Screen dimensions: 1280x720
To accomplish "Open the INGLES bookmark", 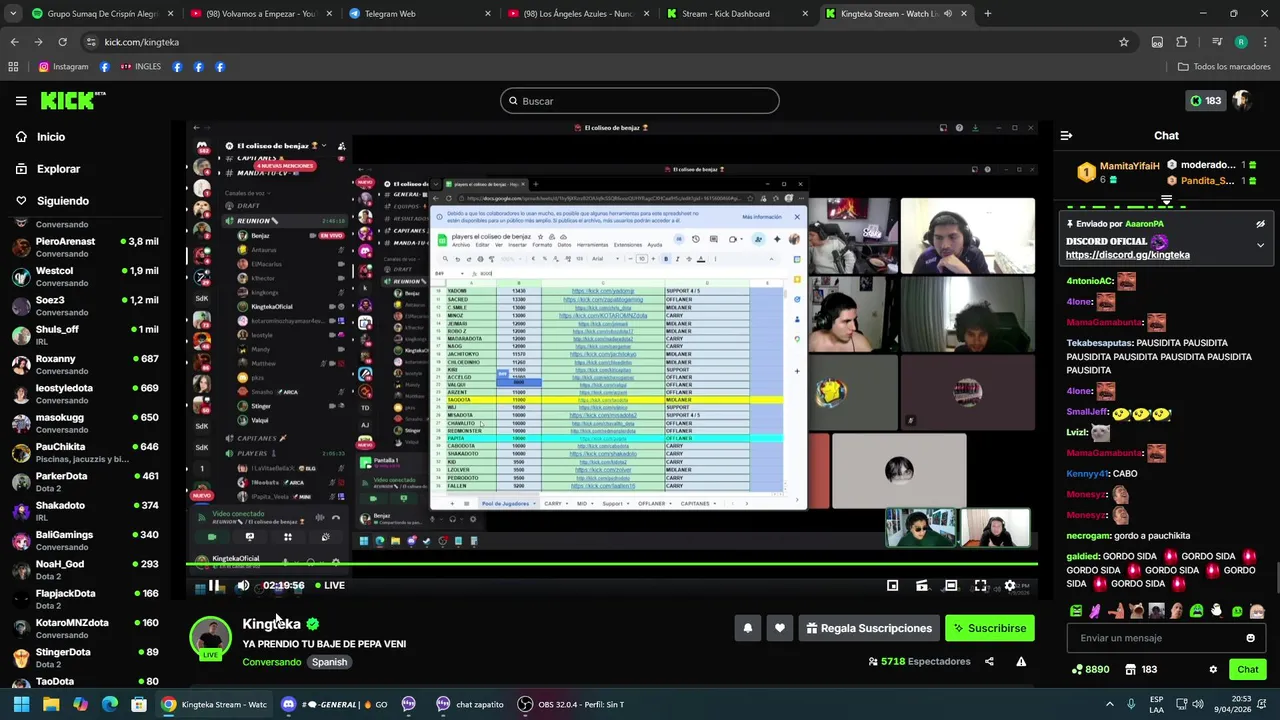I will click(141, 67).
